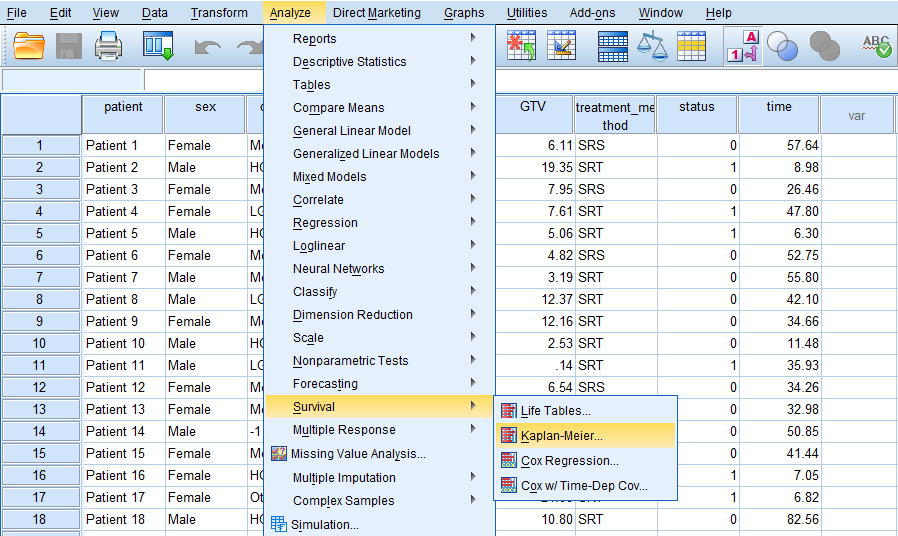Image resolution: width=898 pixels, height=536 pixels.
Task: Open the Direct Marketing menu
Action: (x=377, y=13)
